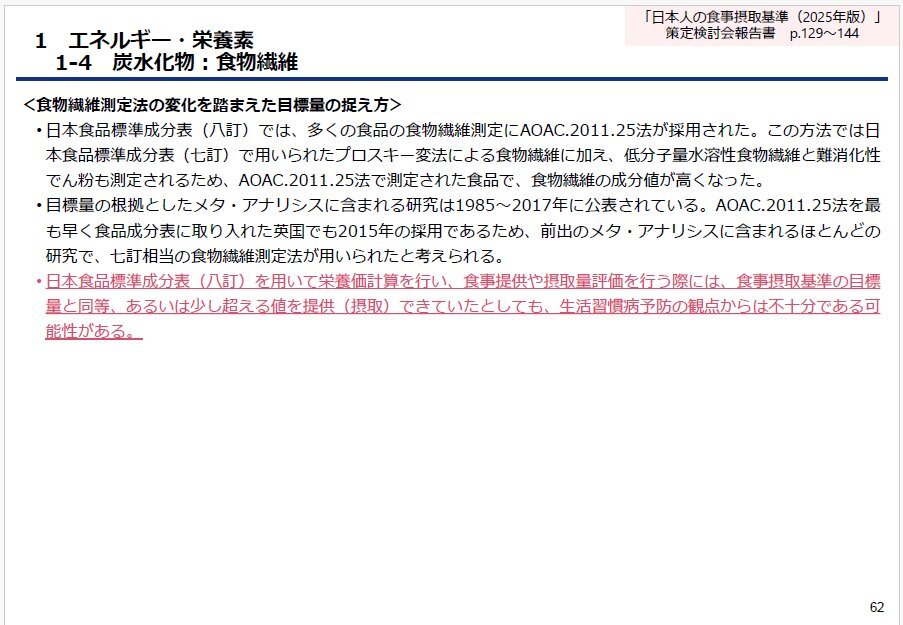Click the underlined red line starting 量と同等、あるいは少し超える
This screenshot has height=625, width=903.
462,306
